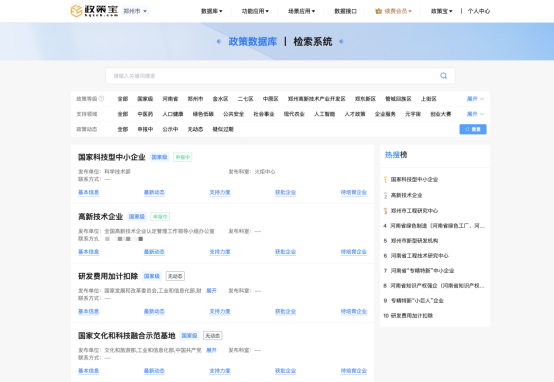Image resolution: width=554 pixels, height=382 pixels.
Task: Filter by 管城回族区
Action: (x=398, y=99)
